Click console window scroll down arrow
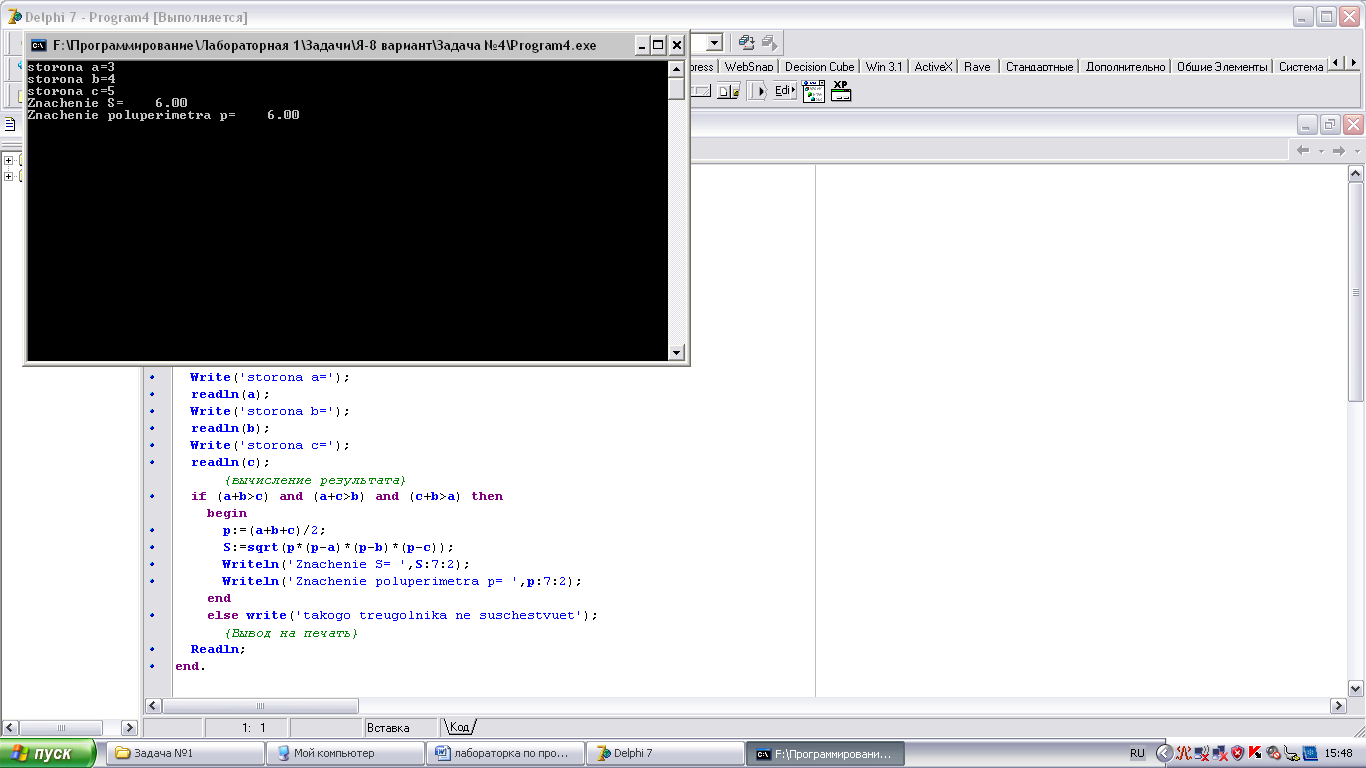Image resolution: width=1366 pixels, height=768 pixels. point(677,352)
